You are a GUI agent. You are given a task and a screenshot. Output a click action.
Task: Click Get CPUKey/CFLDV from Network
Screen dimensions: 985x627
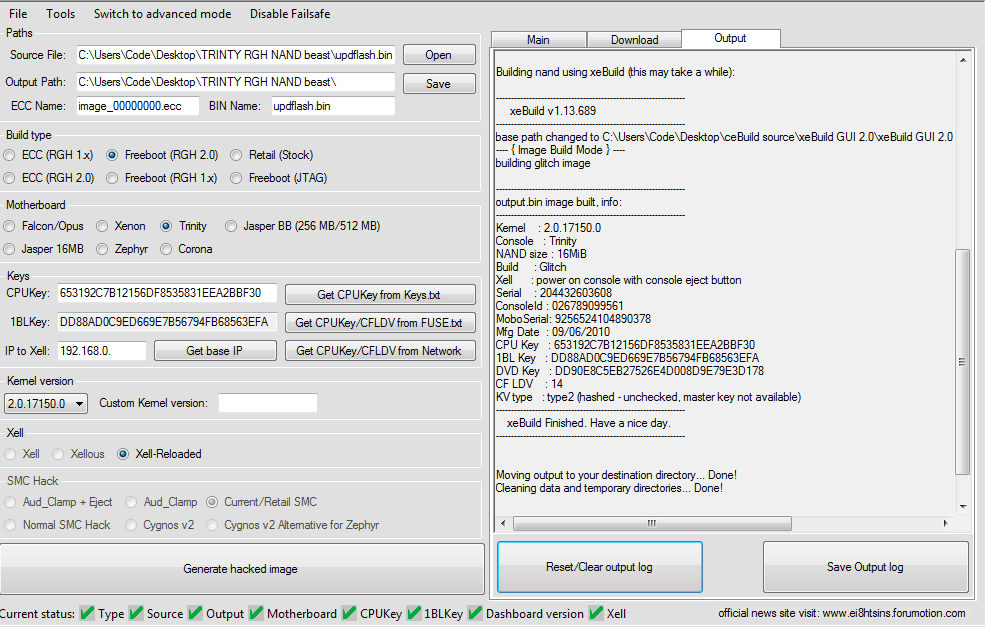379,351
